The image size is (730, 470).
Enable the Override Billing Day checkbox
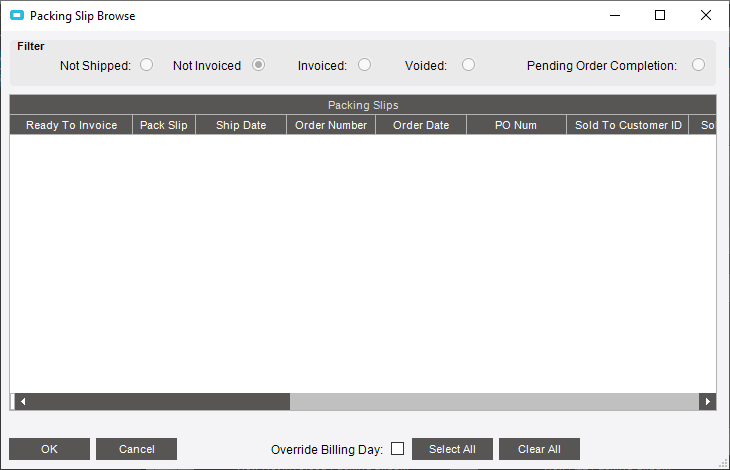[398, 449]
